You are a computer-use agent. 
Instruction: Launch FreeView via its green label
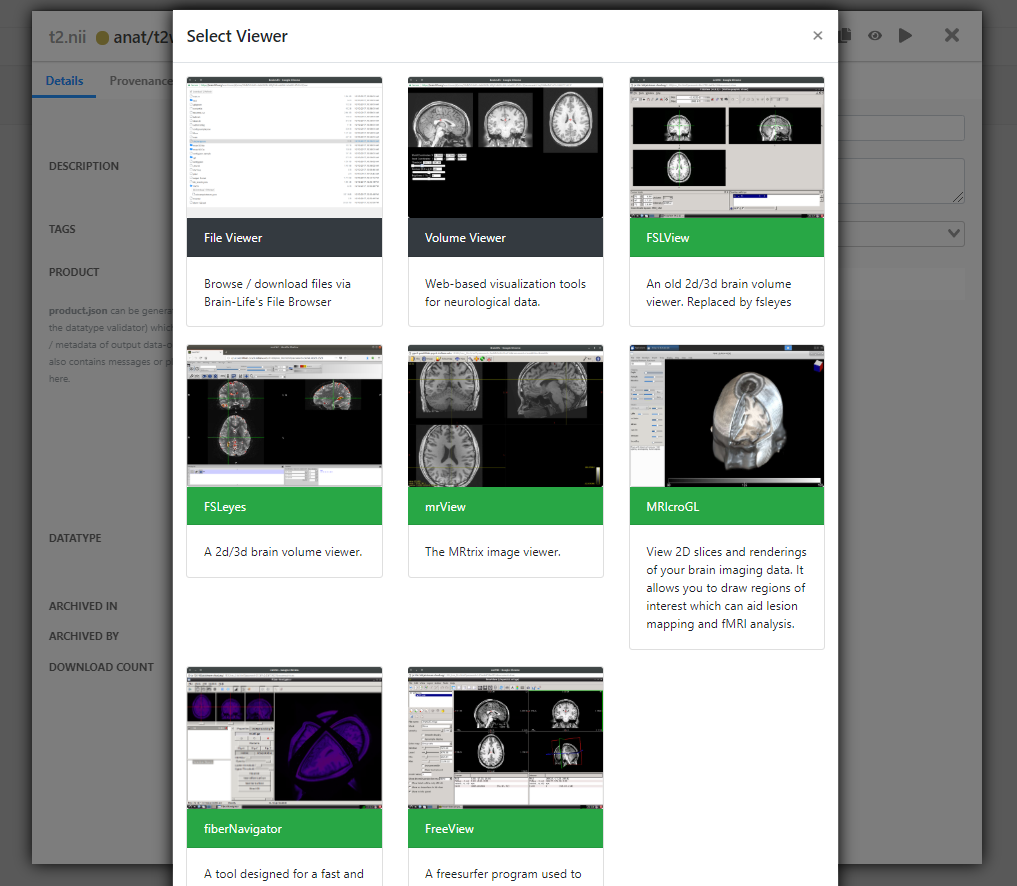click(505, 828)
